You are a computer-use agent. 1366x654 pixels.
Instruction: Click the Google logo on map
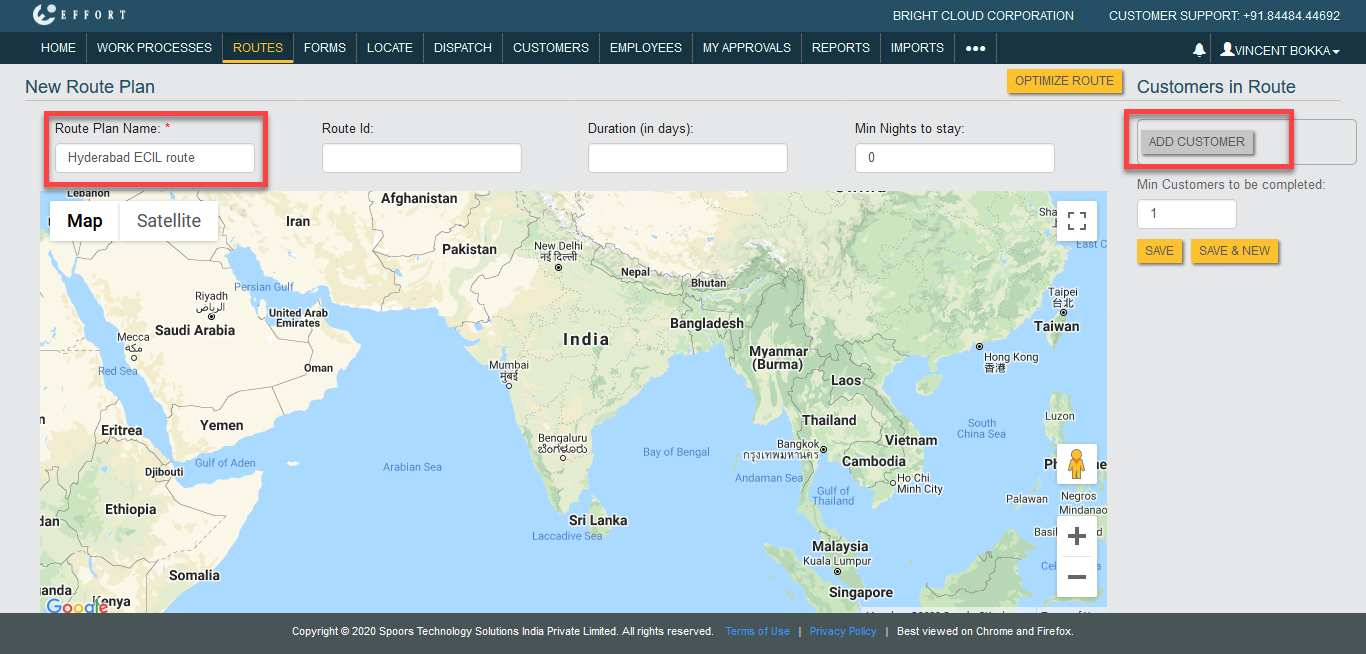[x=77, y=606]
